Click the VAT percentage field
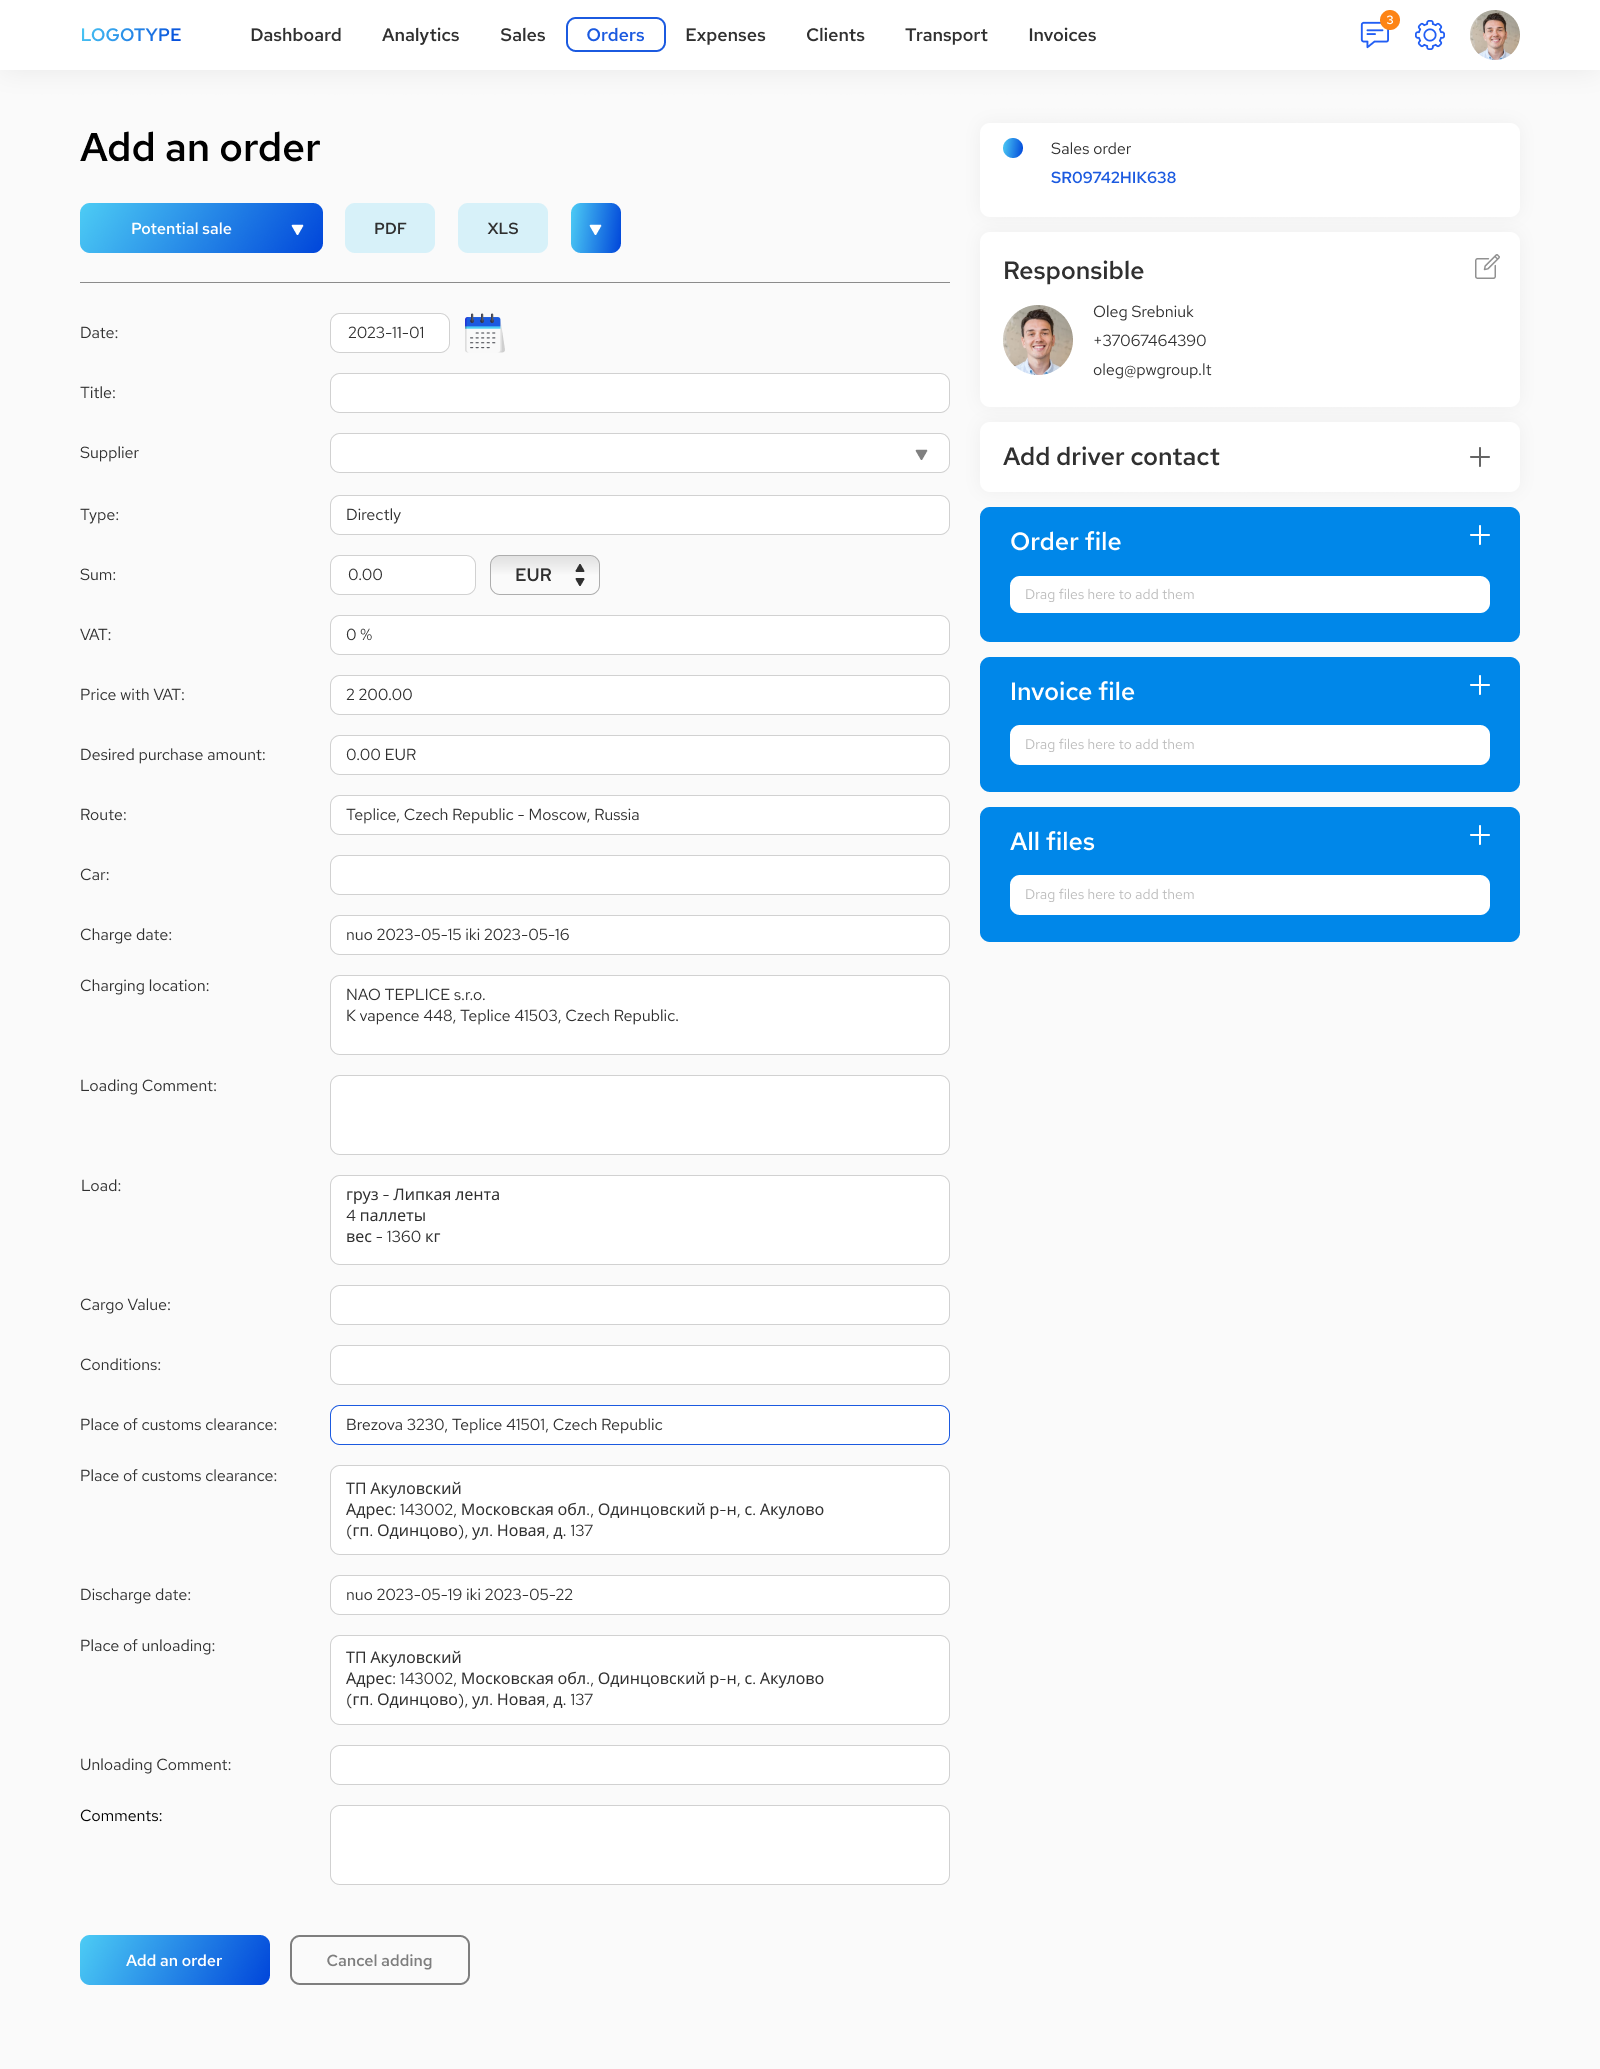The height and width of the screenshot is (2069, 1600). 640,635
